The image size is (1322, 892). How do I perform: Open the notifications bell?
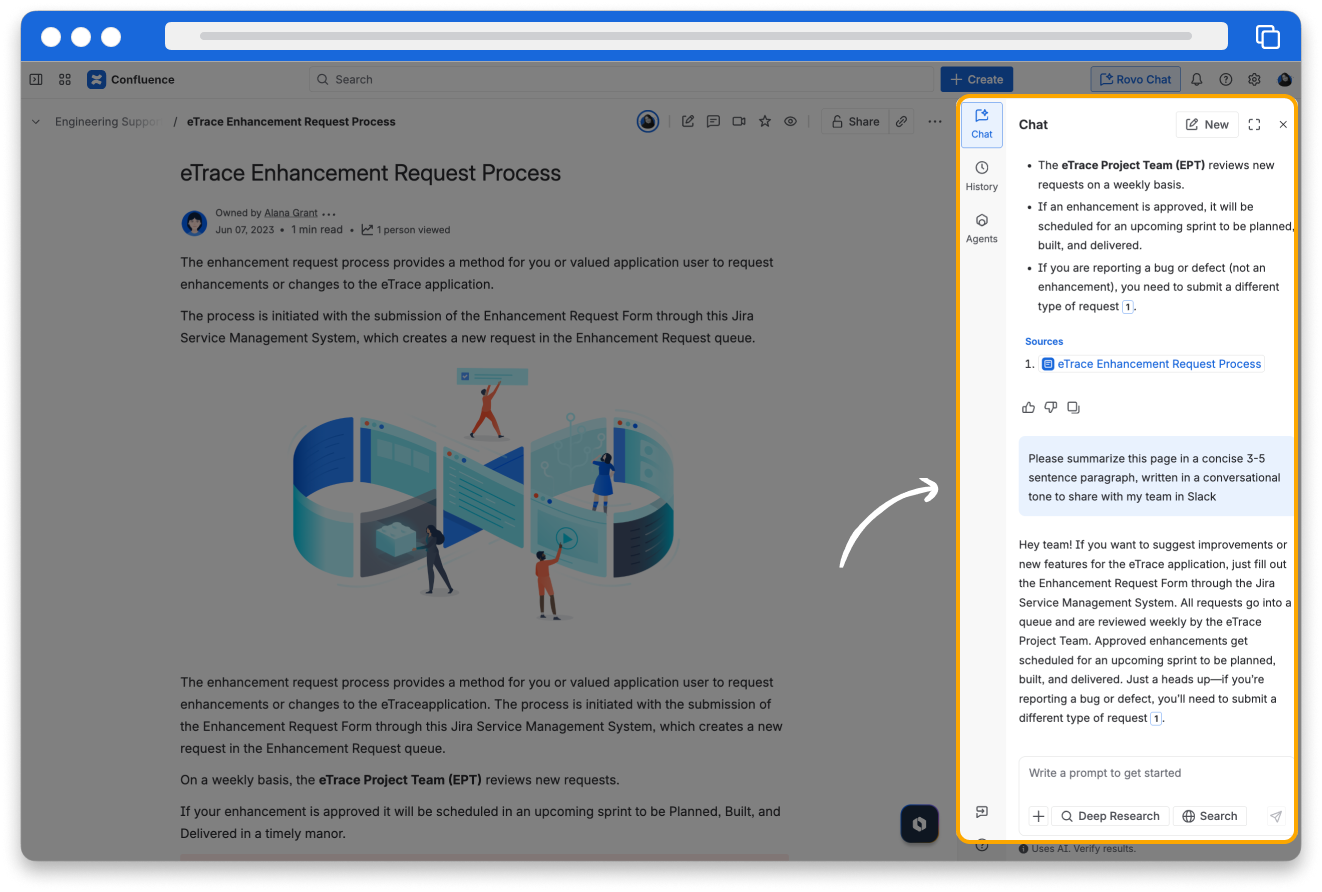[x=1197, y=79]
